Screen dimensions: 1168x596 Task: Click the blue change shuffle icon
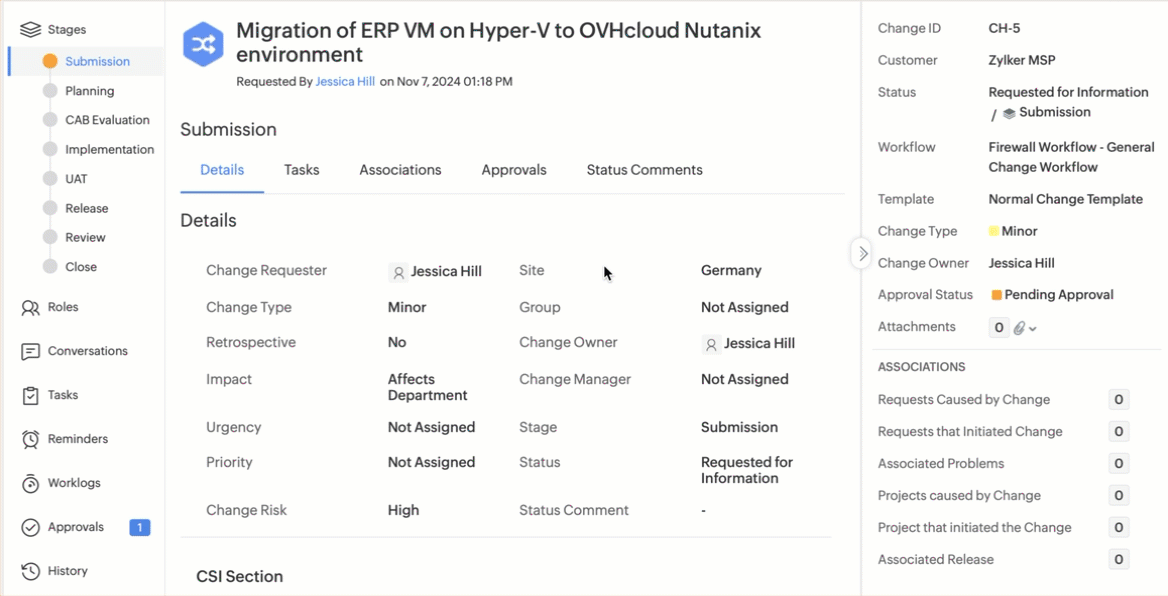(x=203, y=45)
